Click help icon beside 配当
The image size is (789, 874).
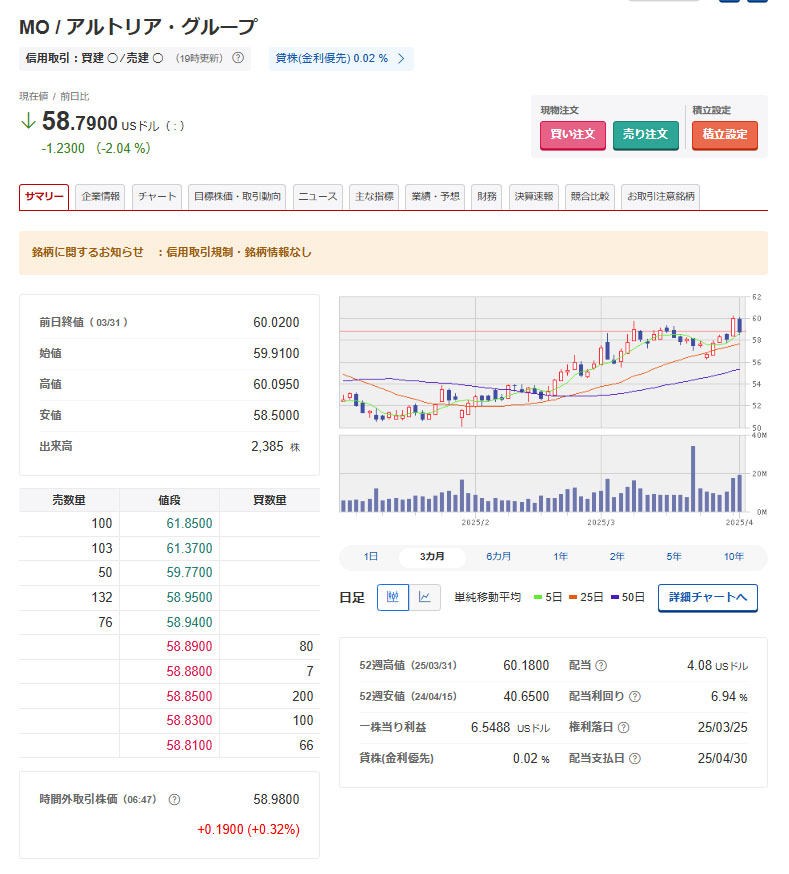(601, 666)
